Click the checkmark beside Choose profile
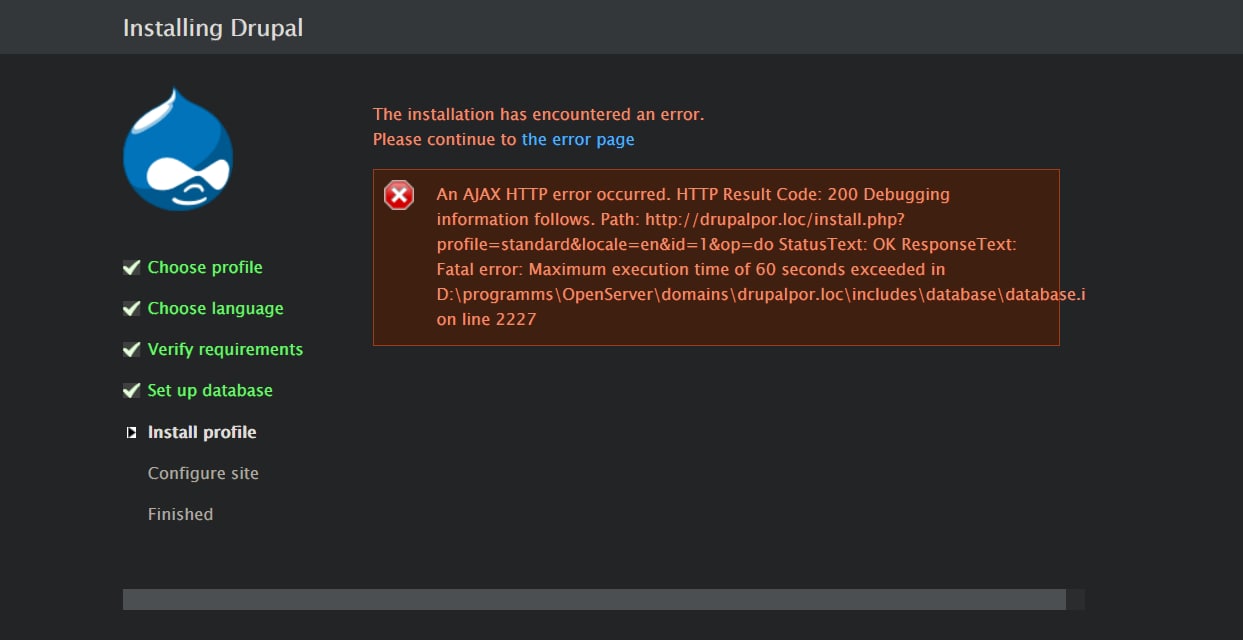The image size is (1243, 640). (131, 267)
